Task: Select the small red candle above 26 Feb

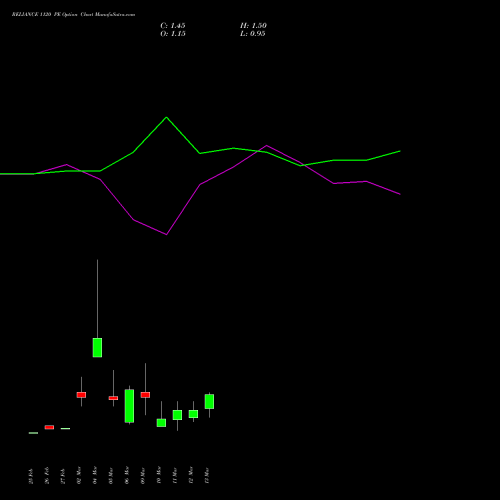Action: click(49, 427)
